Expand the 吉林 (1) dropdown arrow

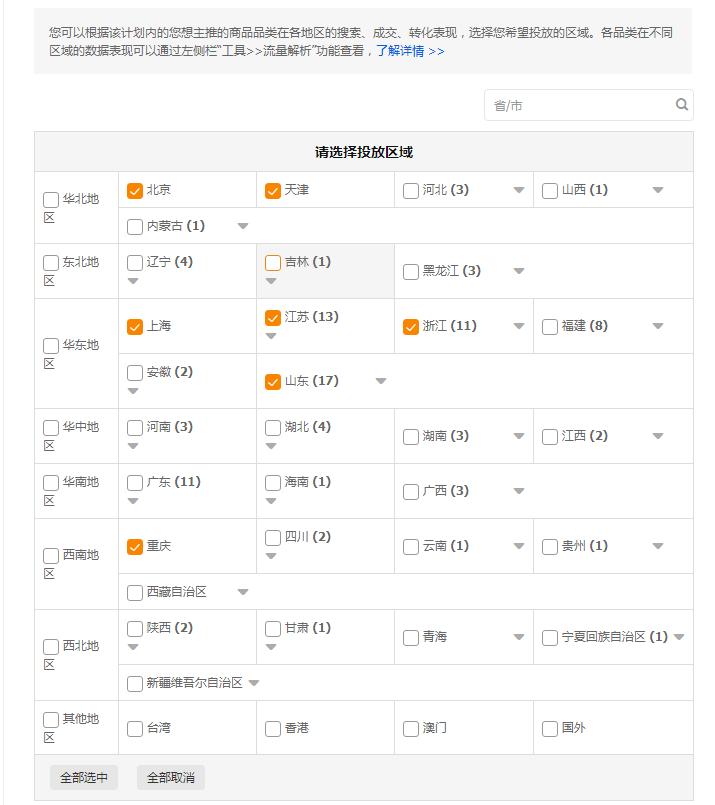[271, 281]
